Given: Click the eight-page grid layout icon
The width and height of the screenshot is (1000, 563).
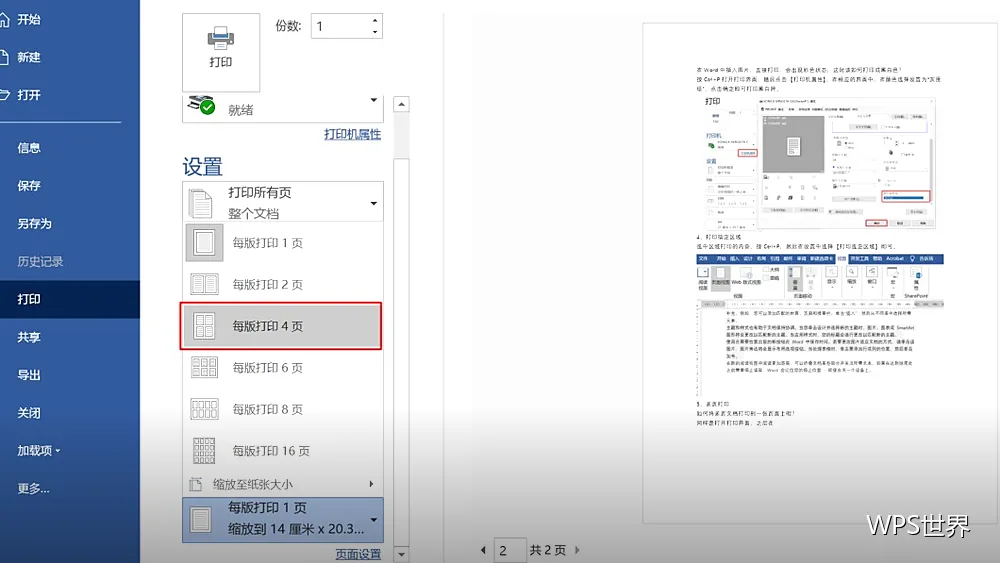Looking at the screenshot, I should 204,409.
